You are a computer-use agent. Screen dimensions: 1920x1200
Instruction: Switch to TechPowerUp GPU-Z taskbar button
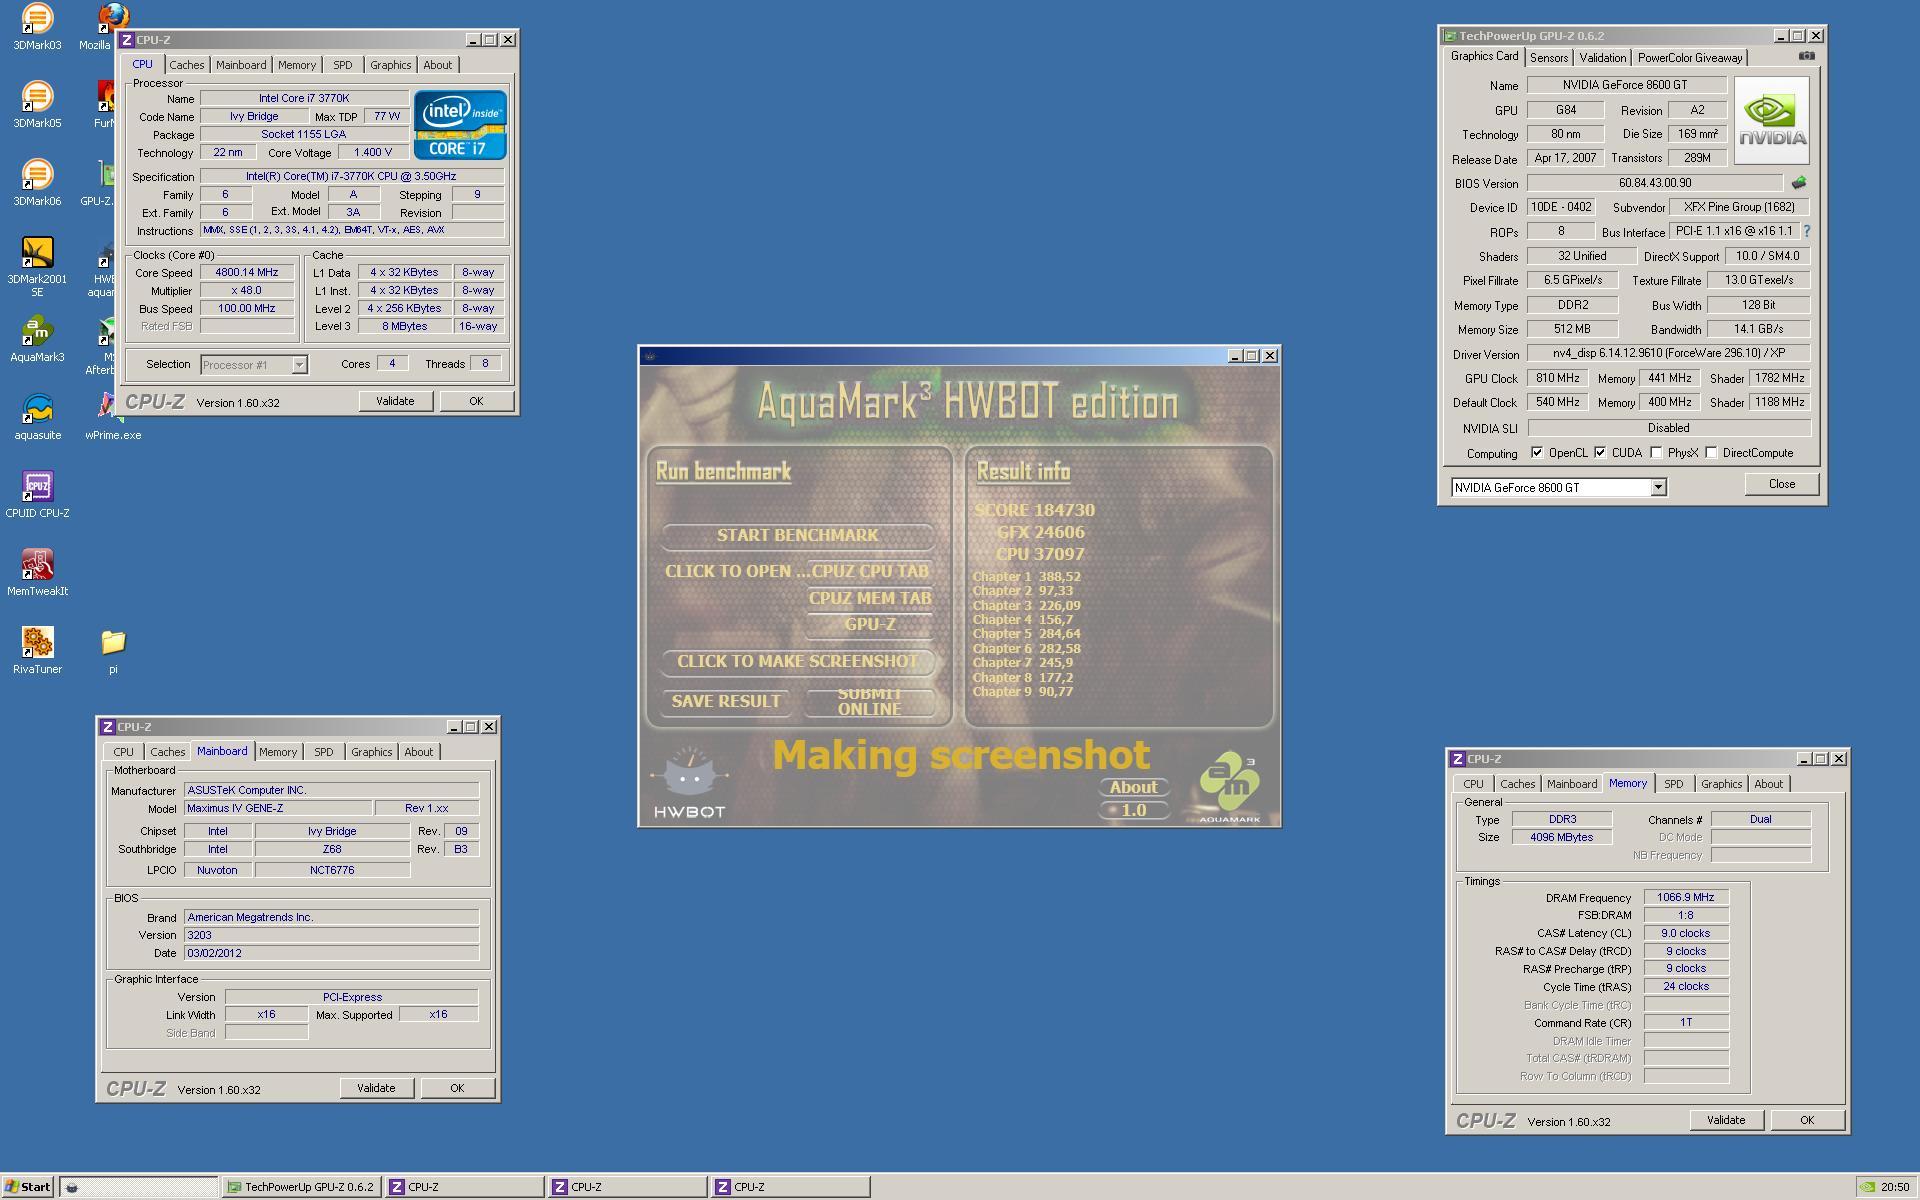pyautogui.click(x=302, y=1187)
